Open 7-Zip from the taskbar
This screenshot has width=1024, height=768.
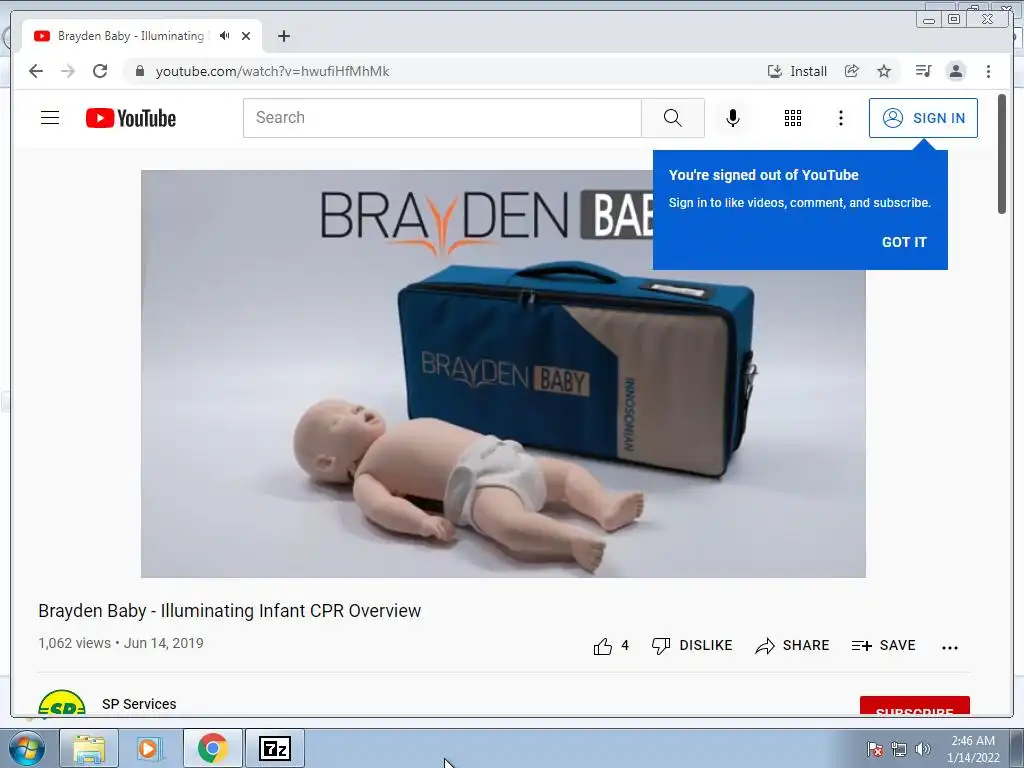point(275,748)
